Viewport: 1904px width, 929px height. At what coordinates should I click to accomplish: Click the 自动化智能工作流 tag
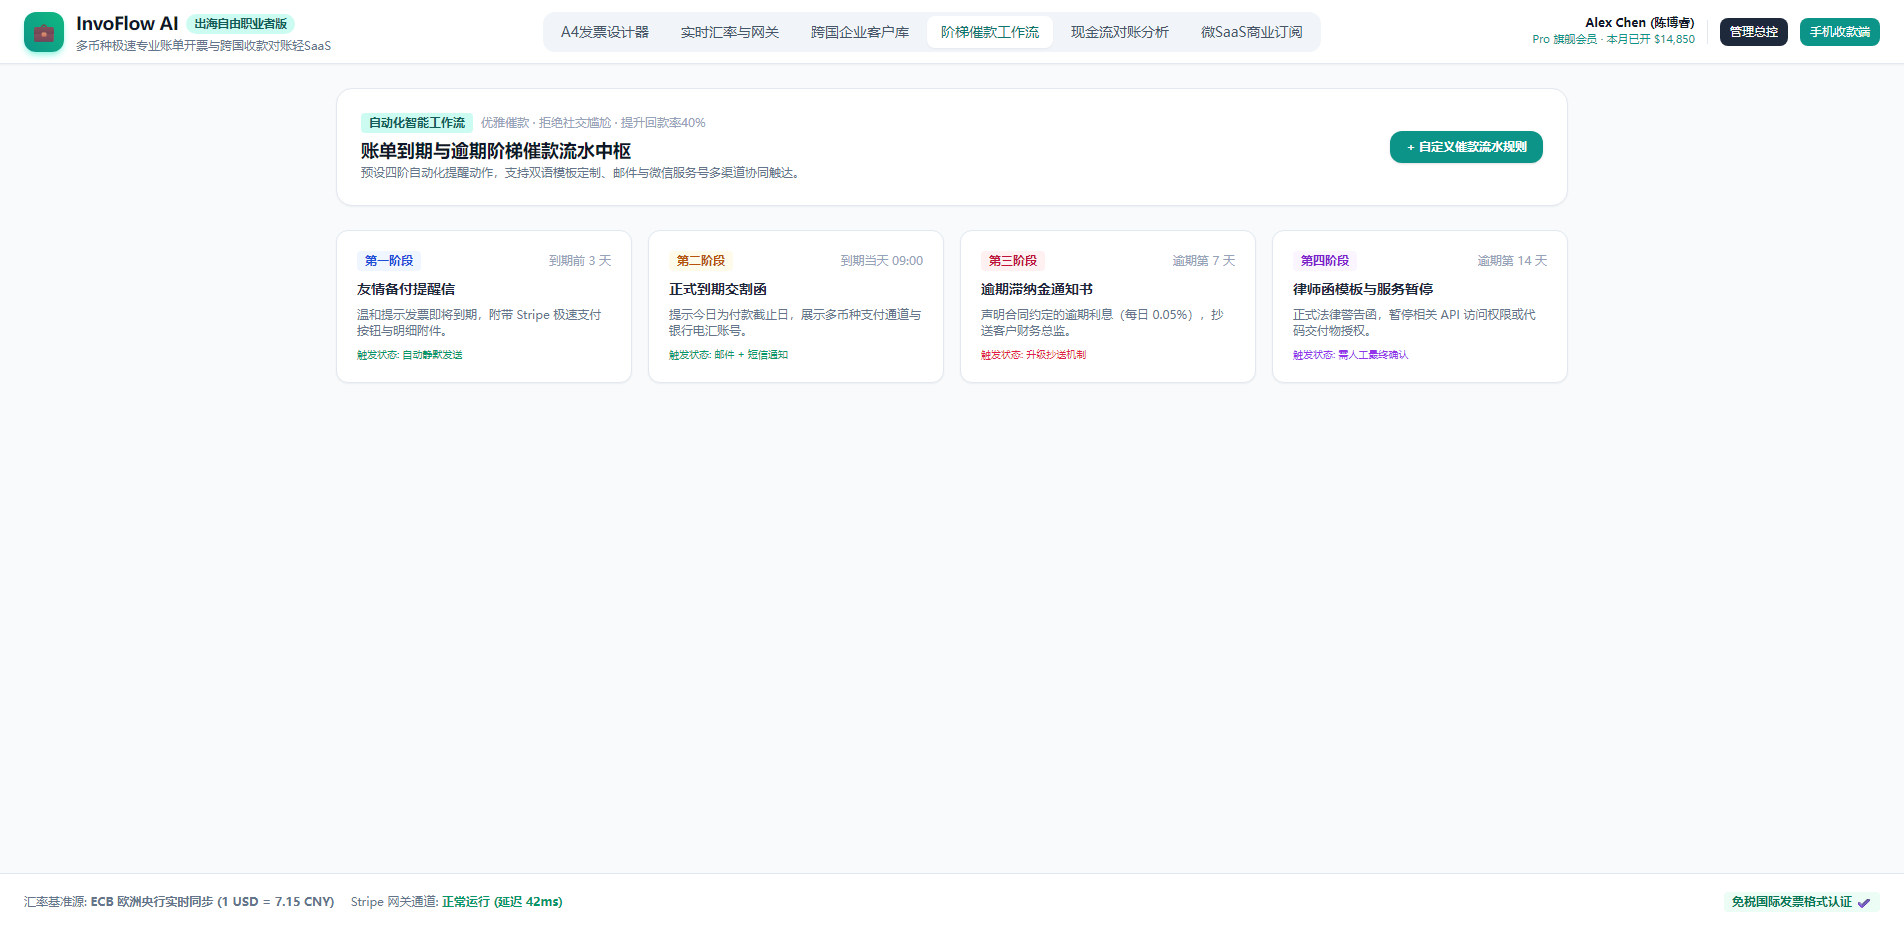pos(417,123)
